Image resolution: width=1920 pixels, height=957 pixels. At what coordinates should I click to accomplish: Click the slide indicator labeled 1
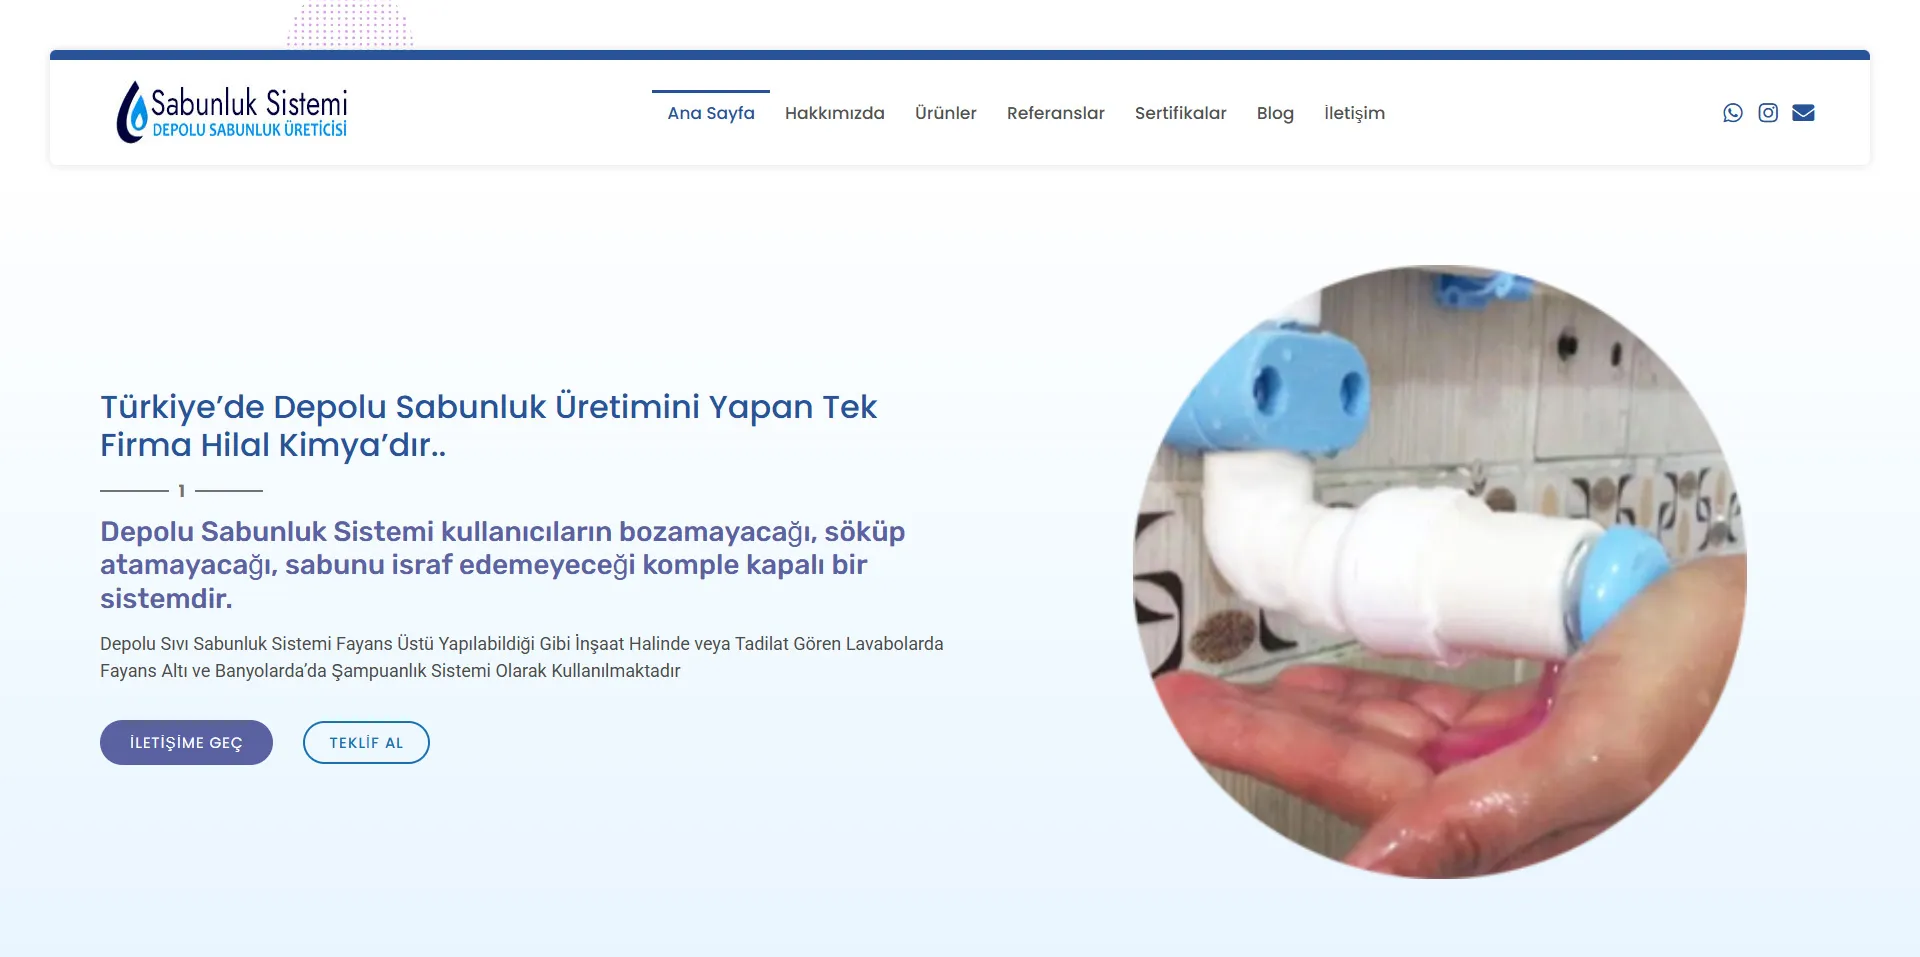(x=181, y=490)
